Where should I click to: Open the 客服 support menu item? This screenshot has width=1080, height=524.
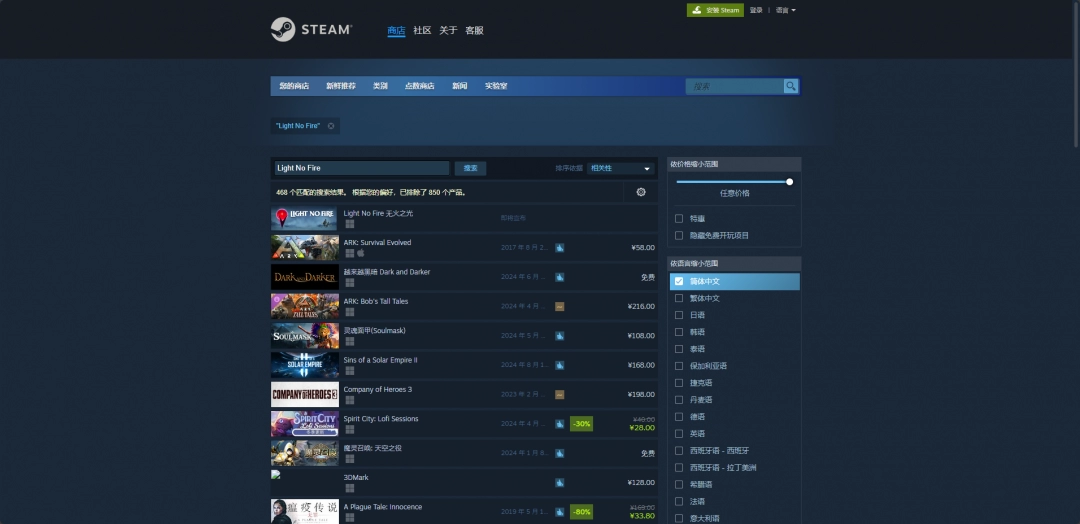click(x=474, y=30)
